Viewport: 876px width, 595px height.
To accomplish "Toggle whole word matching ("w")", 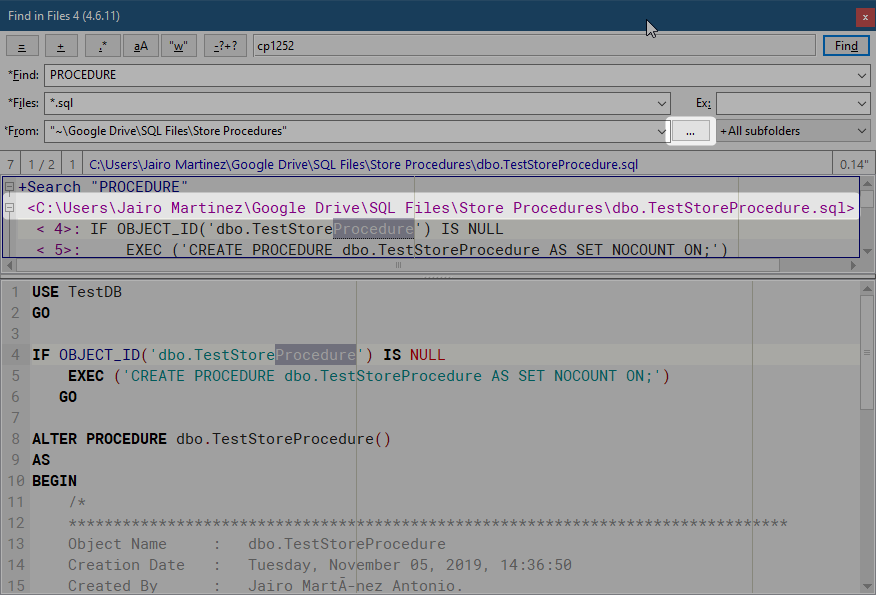I will [178, 46].
